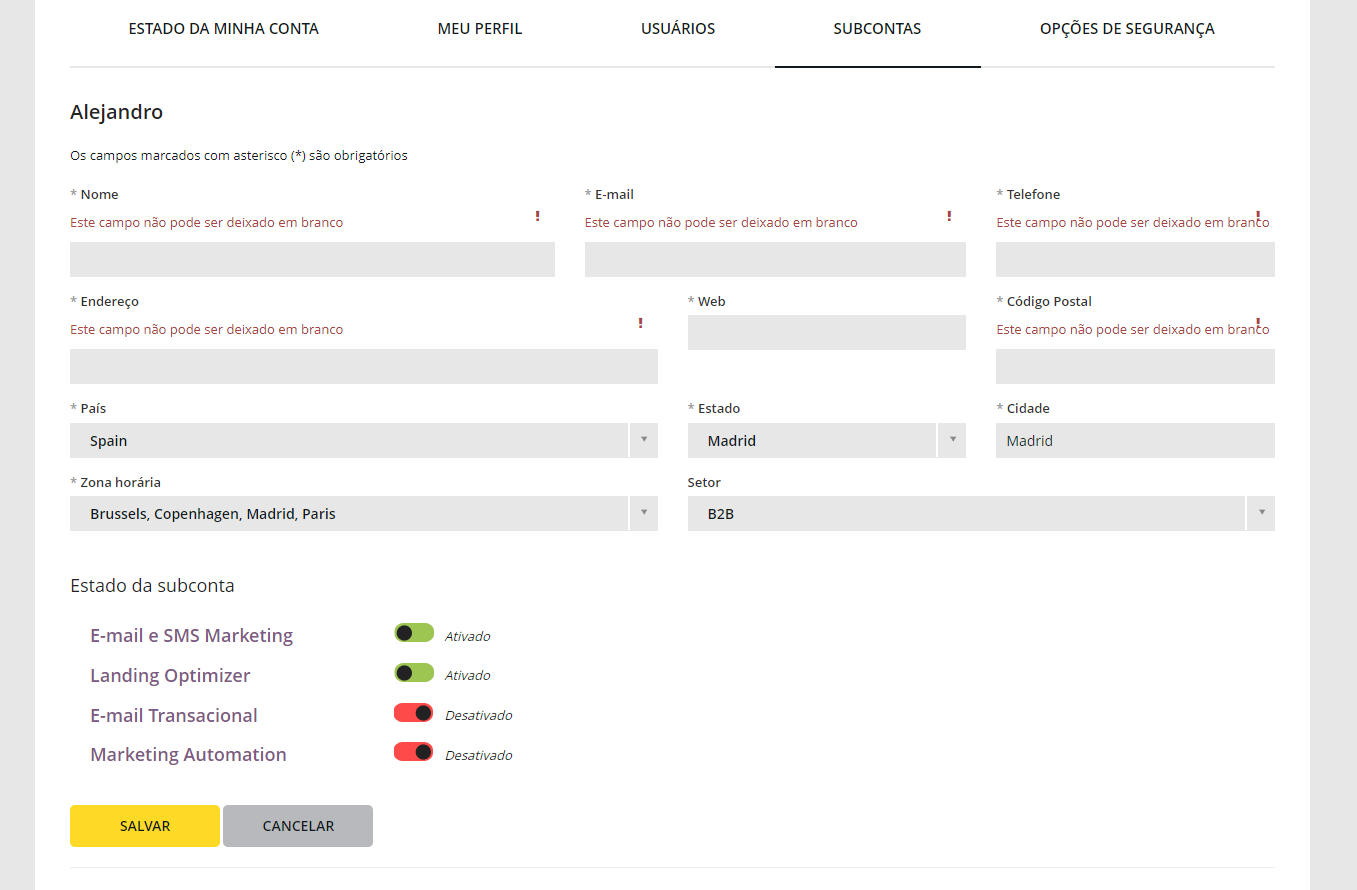
Task: Go to the Estado da Minha Conta tab
Action: [x=224, y=29]
